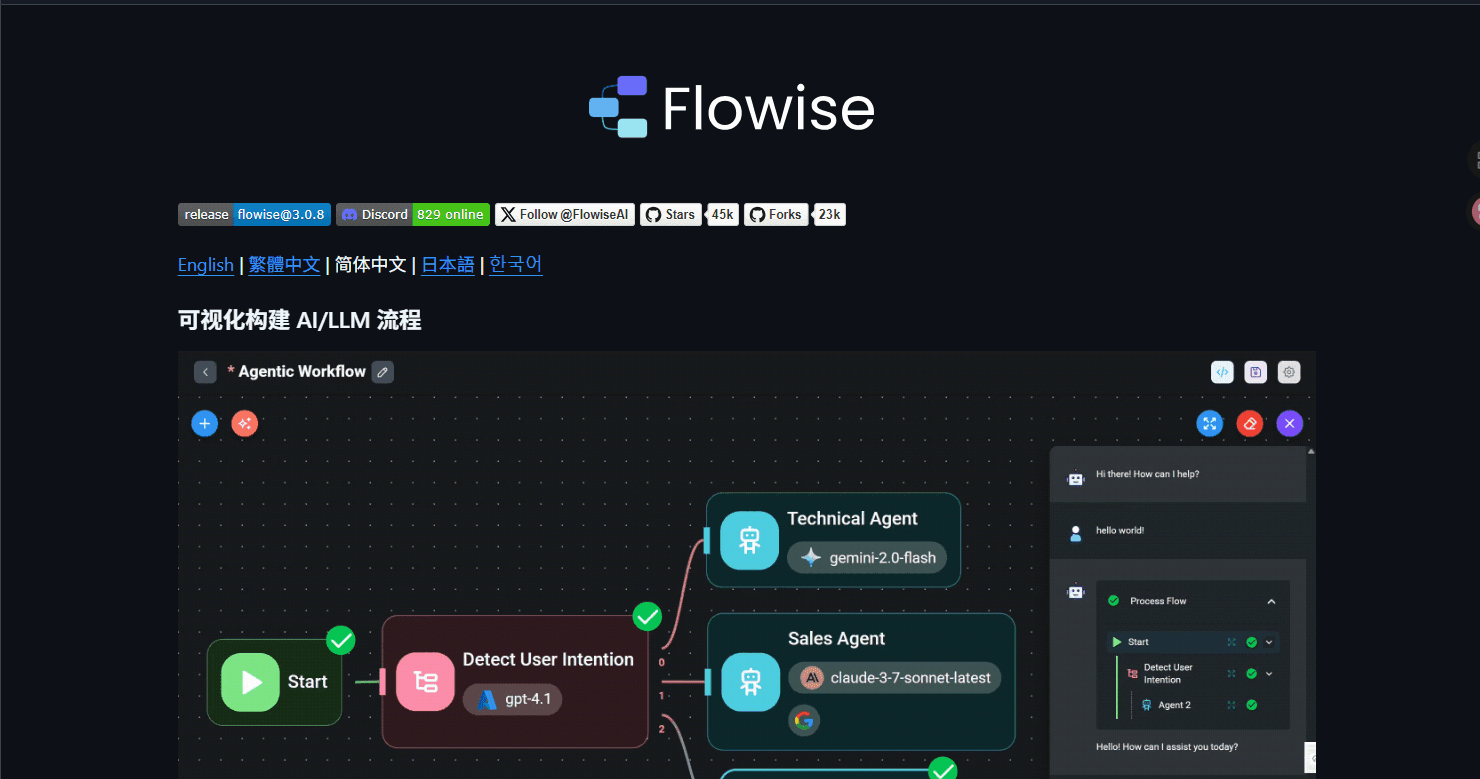The image size is (1480, 779).
Task: Select the Technical Agent node
Action: [x=833, y=540]
